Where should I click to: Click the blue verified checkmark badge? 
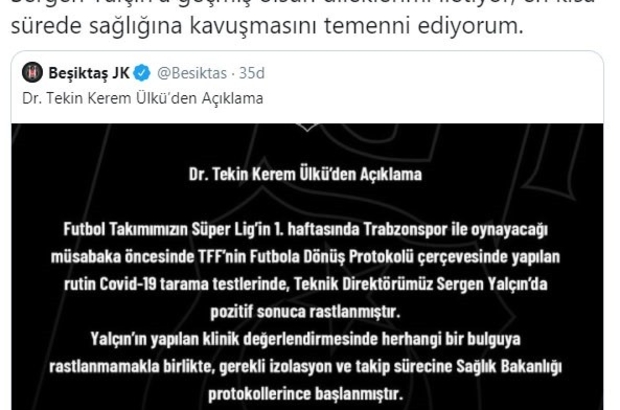142,73
